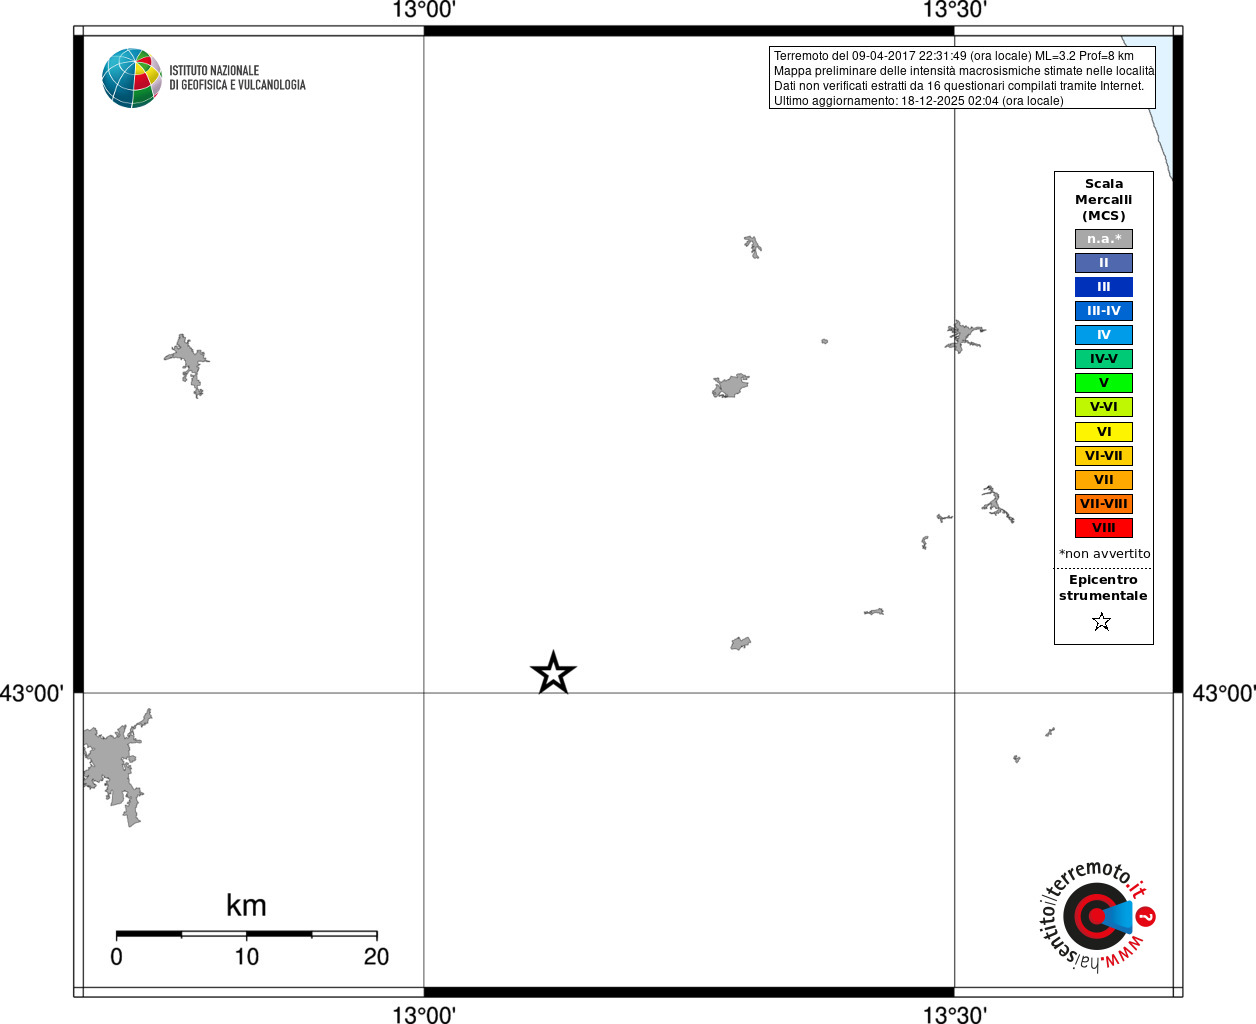Click the epicenter star on the map
The width and height of the screenshot is (1256, 1024).
553,673
